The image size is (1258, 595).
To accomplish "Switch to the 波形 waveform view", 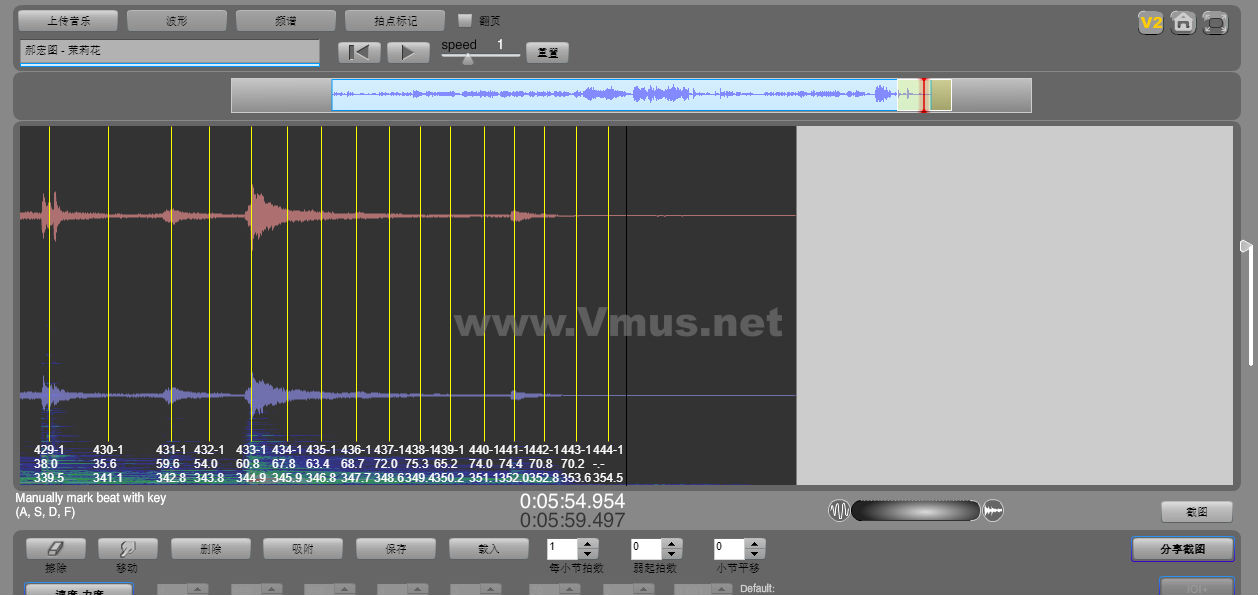I will 177,20.
